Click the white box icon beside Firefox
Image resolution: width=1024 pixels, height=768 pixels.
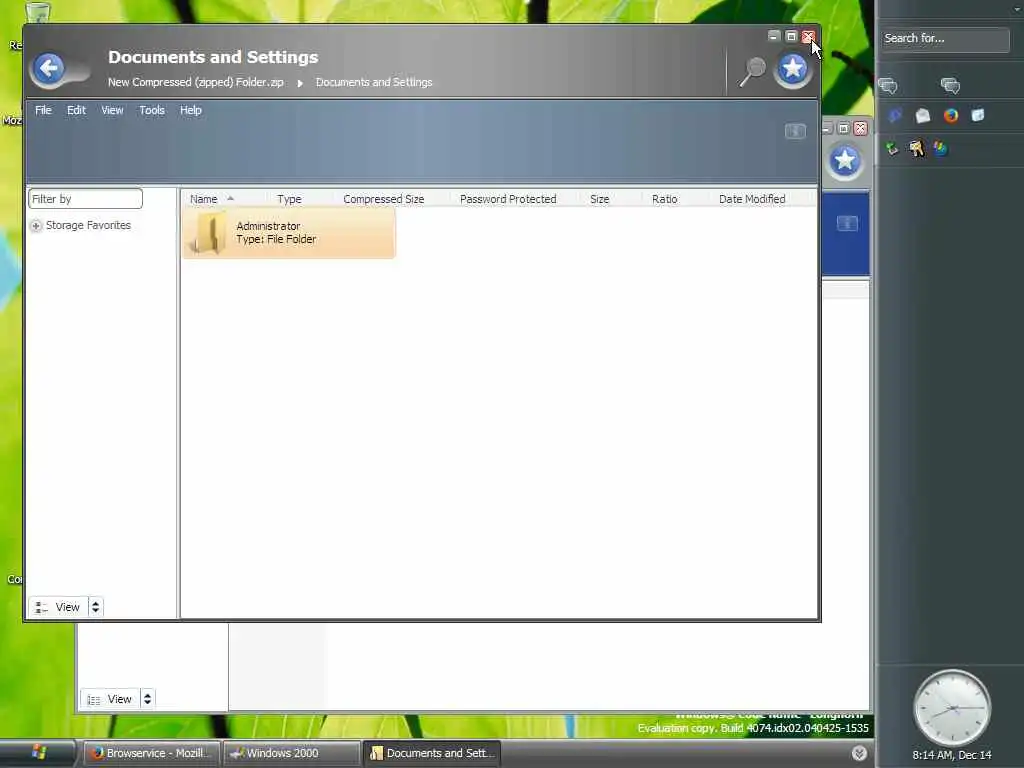click(x=978, y=116)
